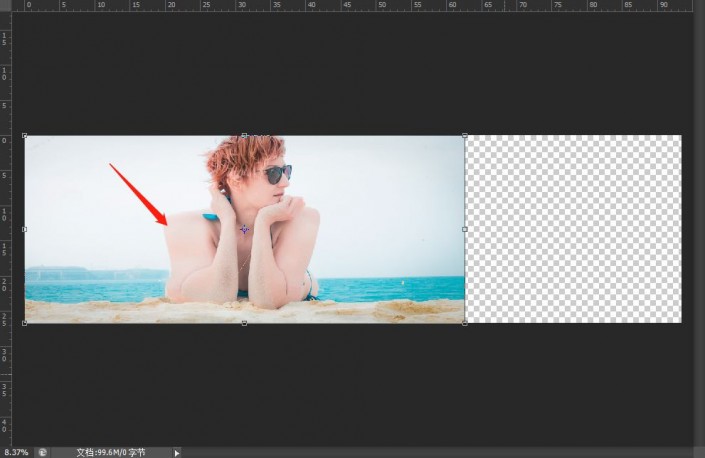The image size is (705, 458).
Task: Click the vertical ruler near the top 15 mark
Action: tap(4, 39)
